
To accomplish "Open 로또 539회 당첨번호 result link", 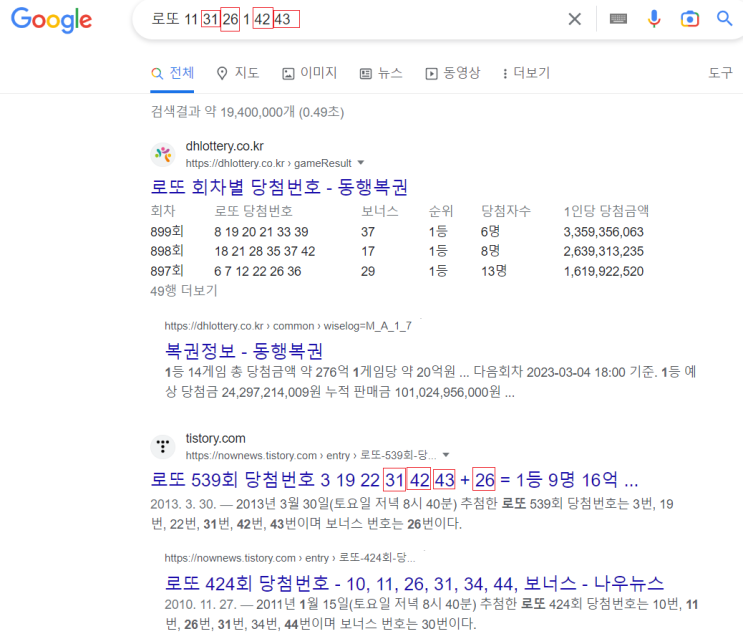I will 394,480.
